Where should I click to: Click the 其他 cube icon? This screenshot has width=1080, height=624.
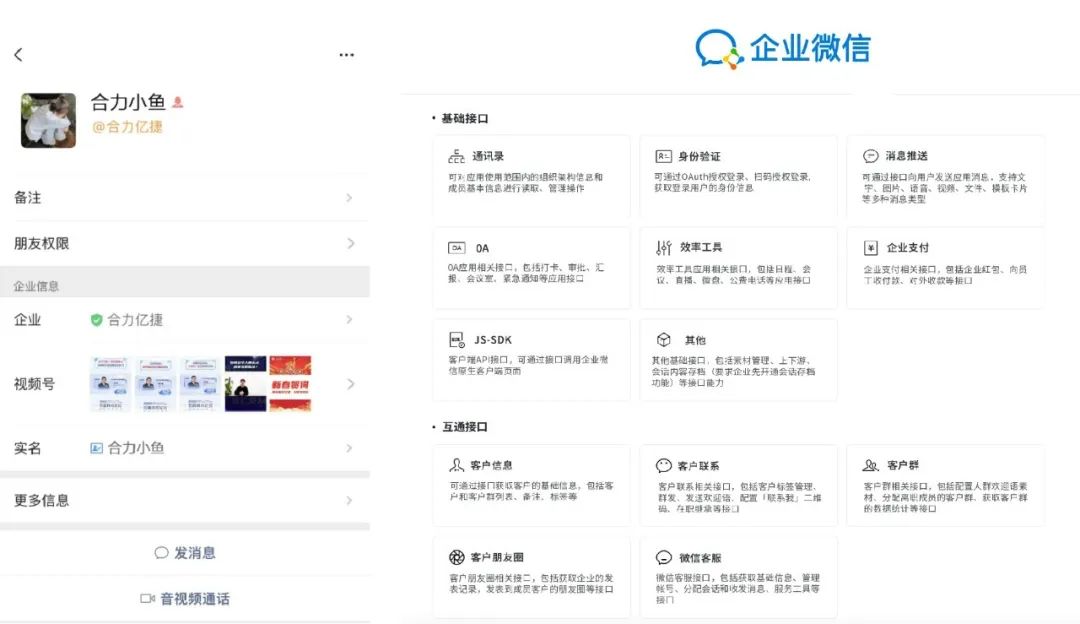[x=663, y=340]
